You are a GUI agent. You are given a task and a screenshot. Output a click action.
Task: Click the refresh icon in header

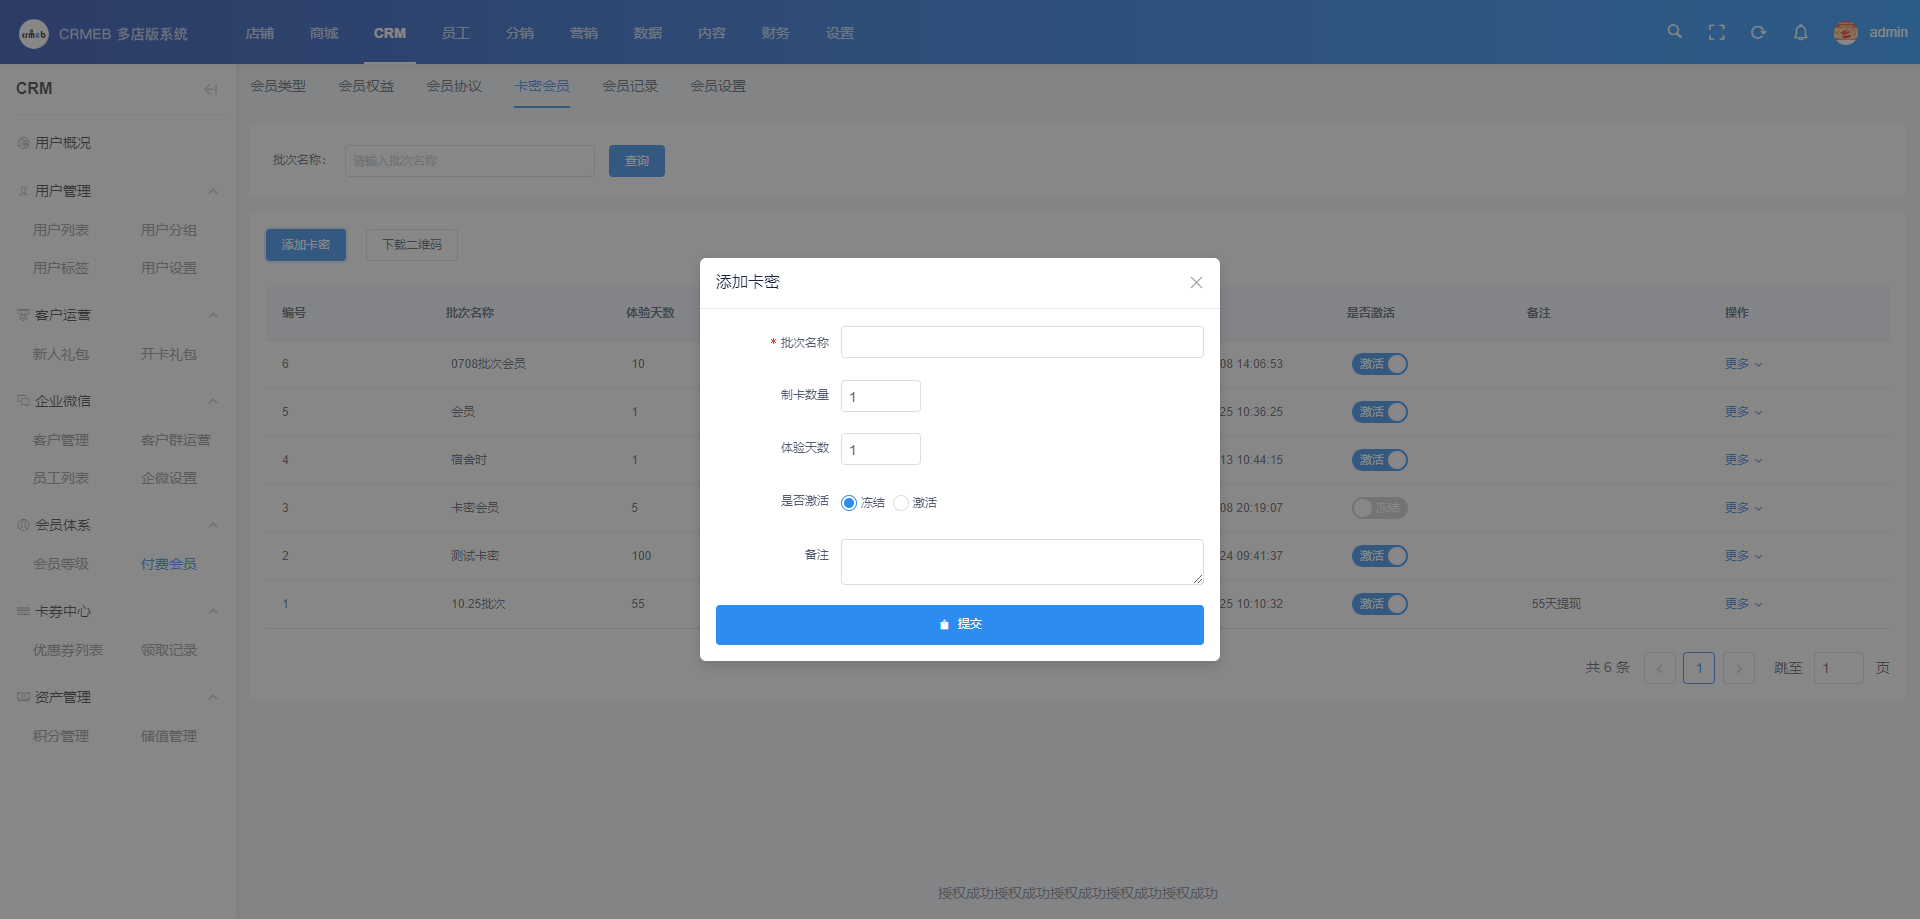[1758, 32]
